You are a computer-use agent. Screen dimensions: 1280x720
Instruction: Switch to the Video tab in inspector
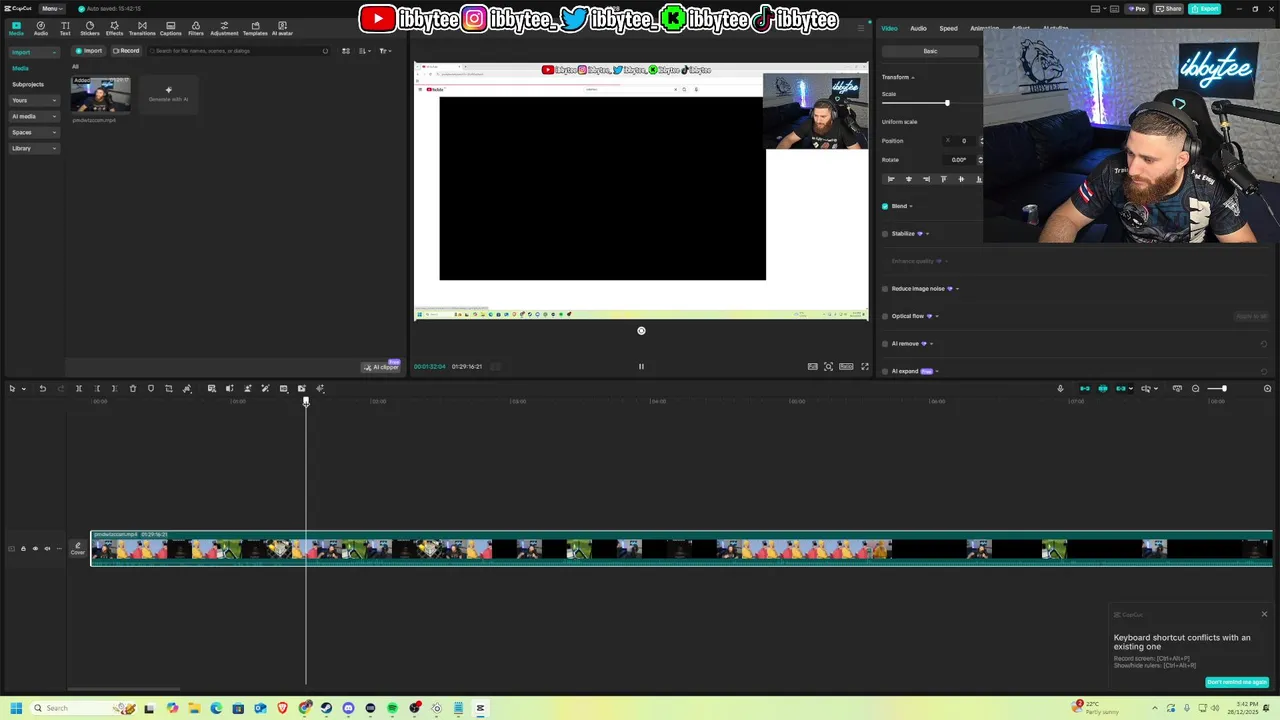tap(889, 28)
